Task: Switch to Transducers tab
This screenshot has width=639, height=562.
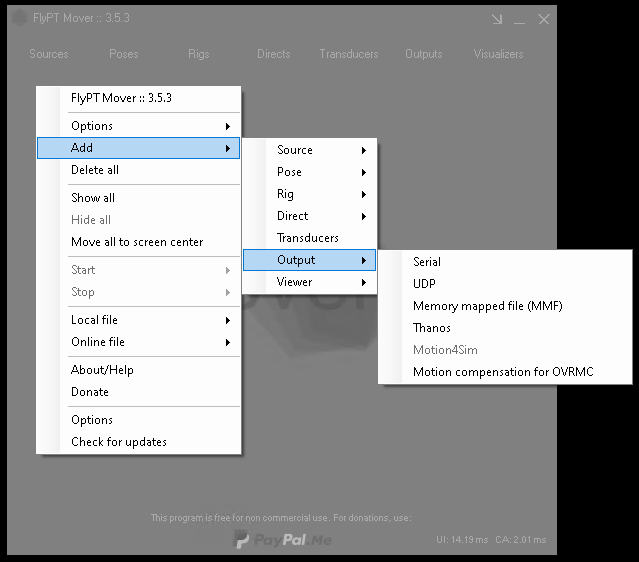Action: pyautogui.click(x=349, y=54)
